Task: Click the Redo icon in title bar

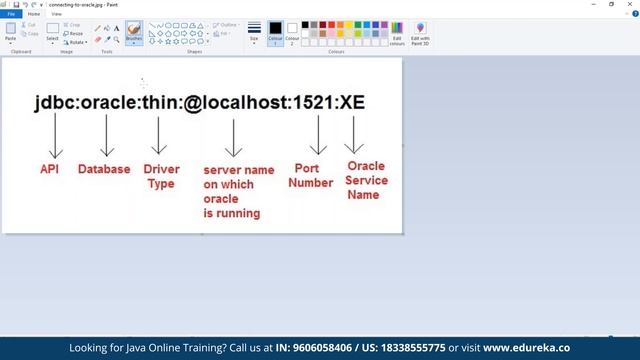Action: pos(33,4)
